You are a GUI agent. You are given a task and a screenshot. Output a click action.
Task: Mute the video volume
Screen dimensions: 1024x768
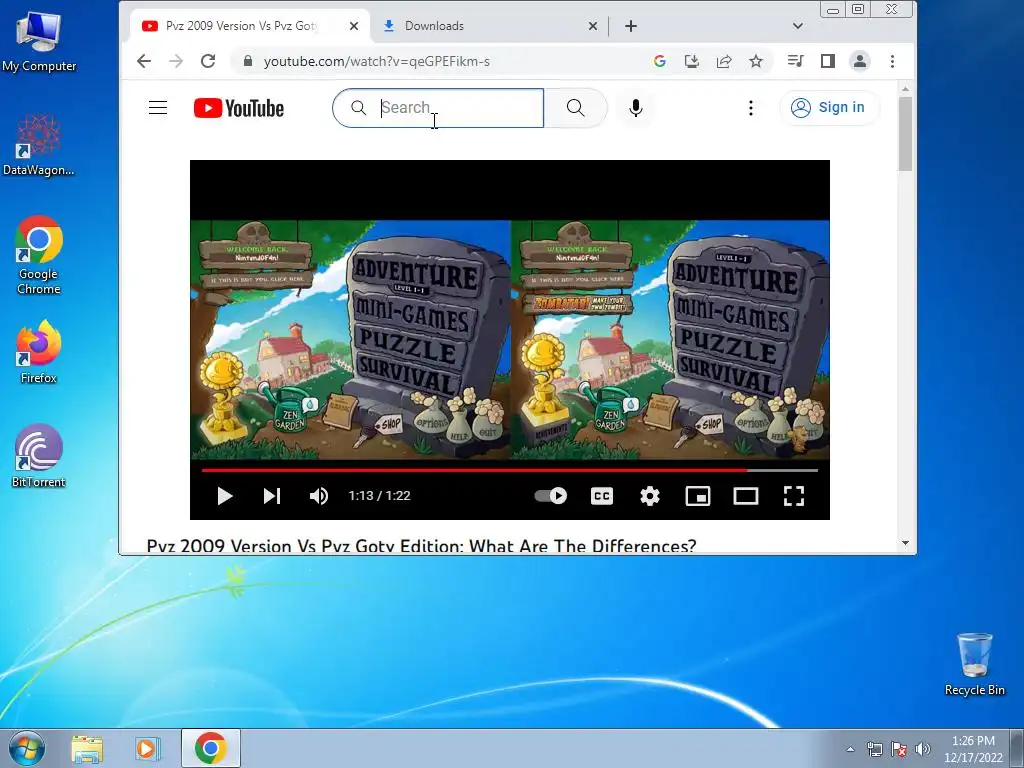click(319, 496)
